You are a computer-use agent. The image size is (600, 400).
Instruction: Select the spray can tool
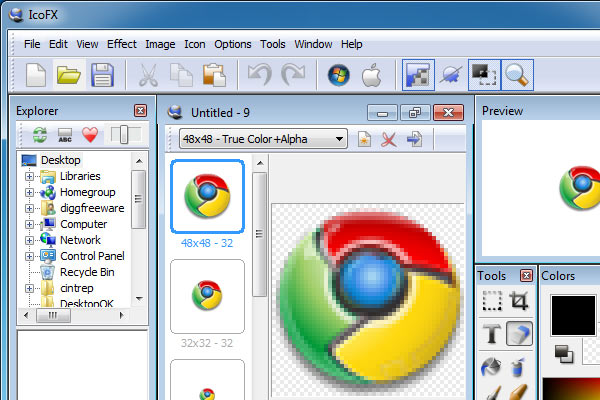click(518, 367)
